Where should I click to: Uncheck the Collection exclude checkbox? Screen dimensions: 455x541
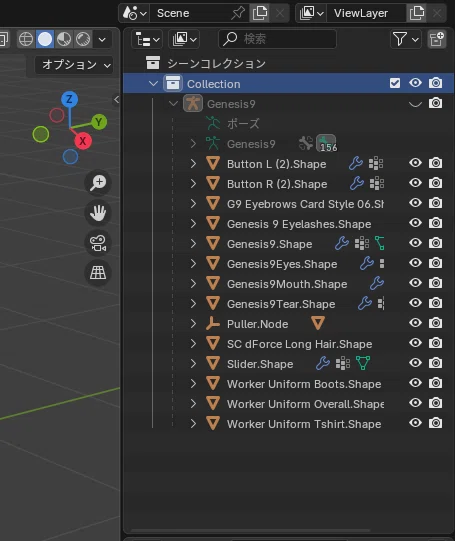[395, 83]
